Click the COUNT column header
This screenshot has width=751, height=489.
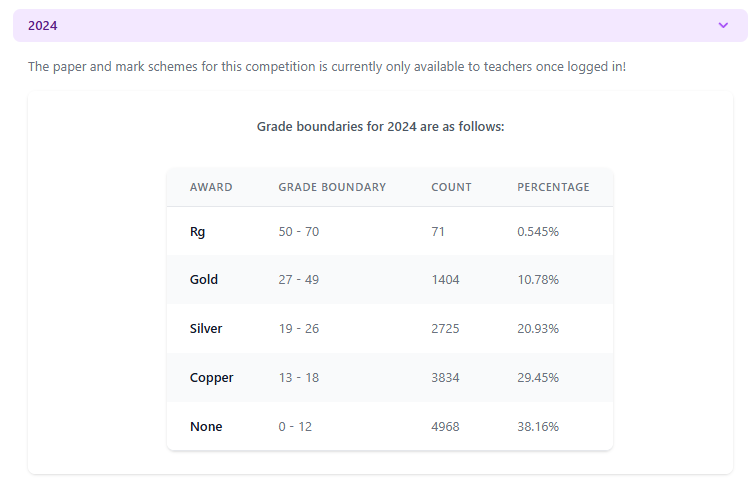click(x=451, y=187)
